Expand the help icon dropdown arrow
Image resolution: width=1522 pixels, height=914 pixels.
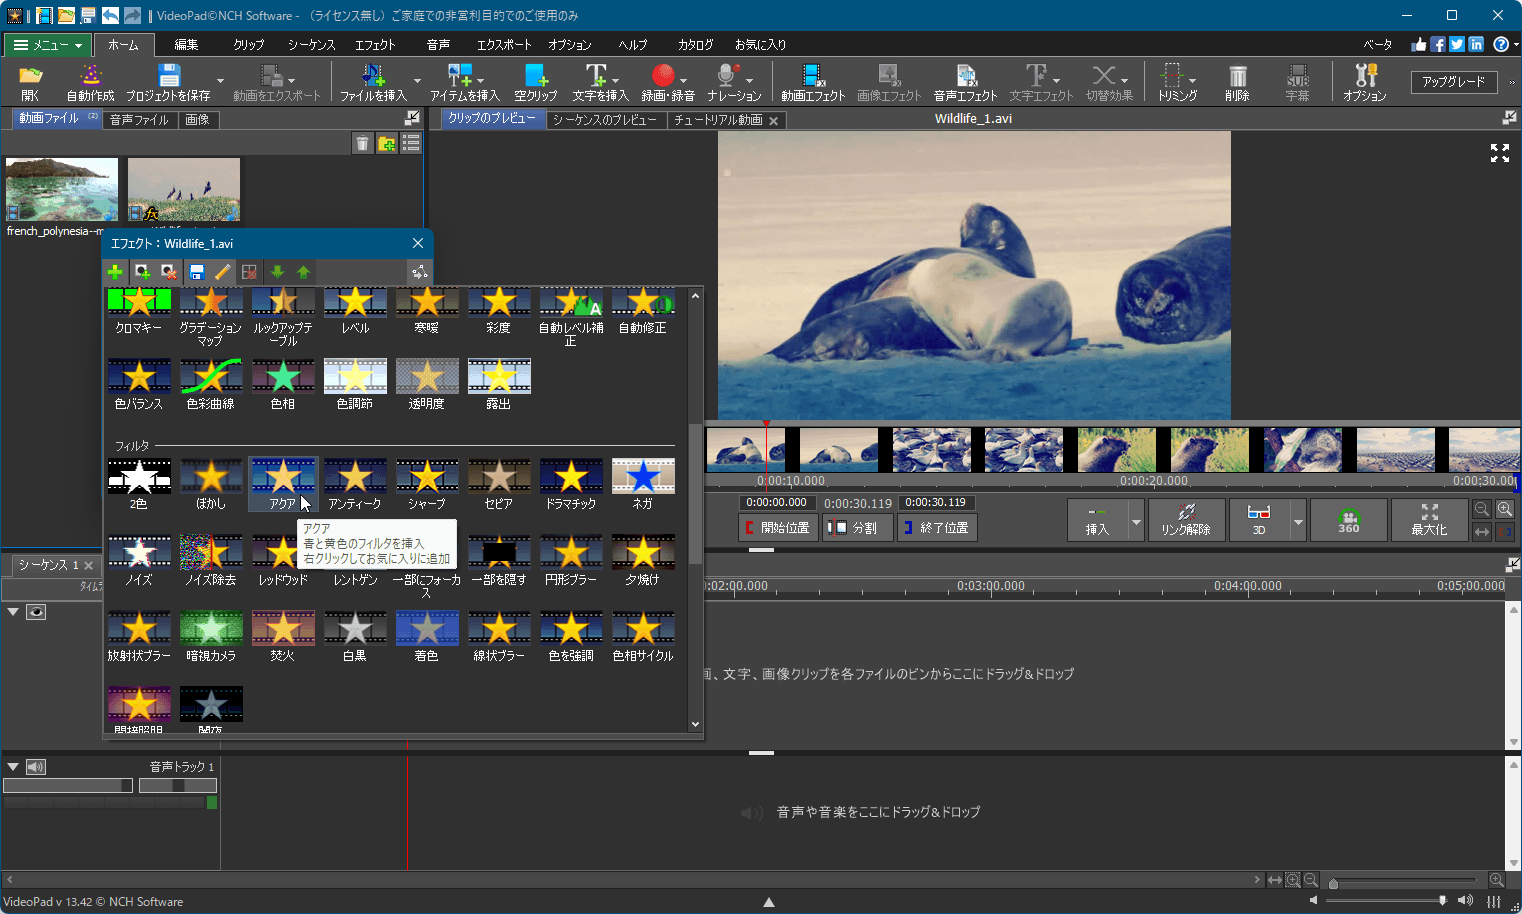1516,45
